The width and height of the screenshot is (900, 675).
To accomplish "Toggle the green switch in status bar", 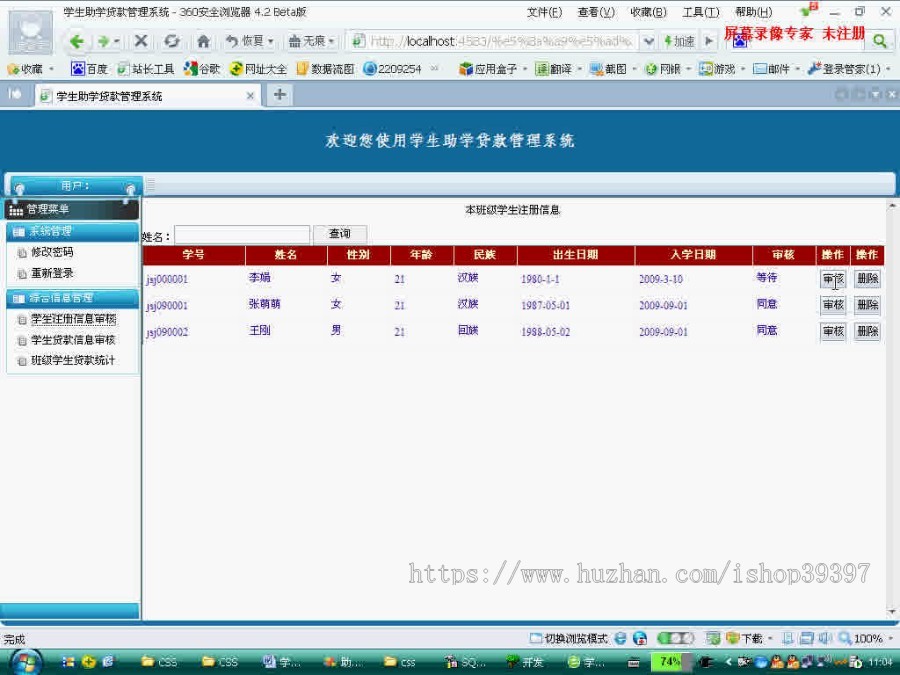I will 675,638.
